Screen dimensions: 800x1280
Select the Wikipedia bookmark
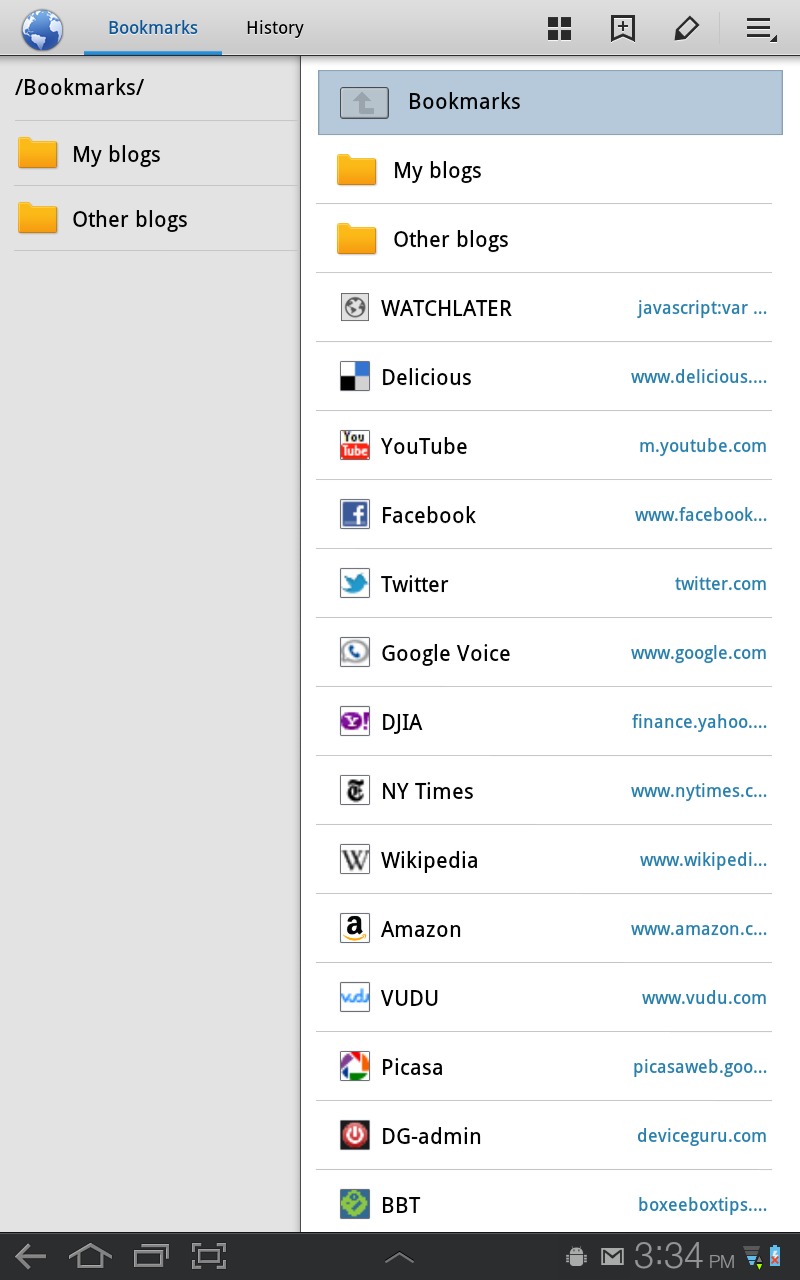(544, 860)
